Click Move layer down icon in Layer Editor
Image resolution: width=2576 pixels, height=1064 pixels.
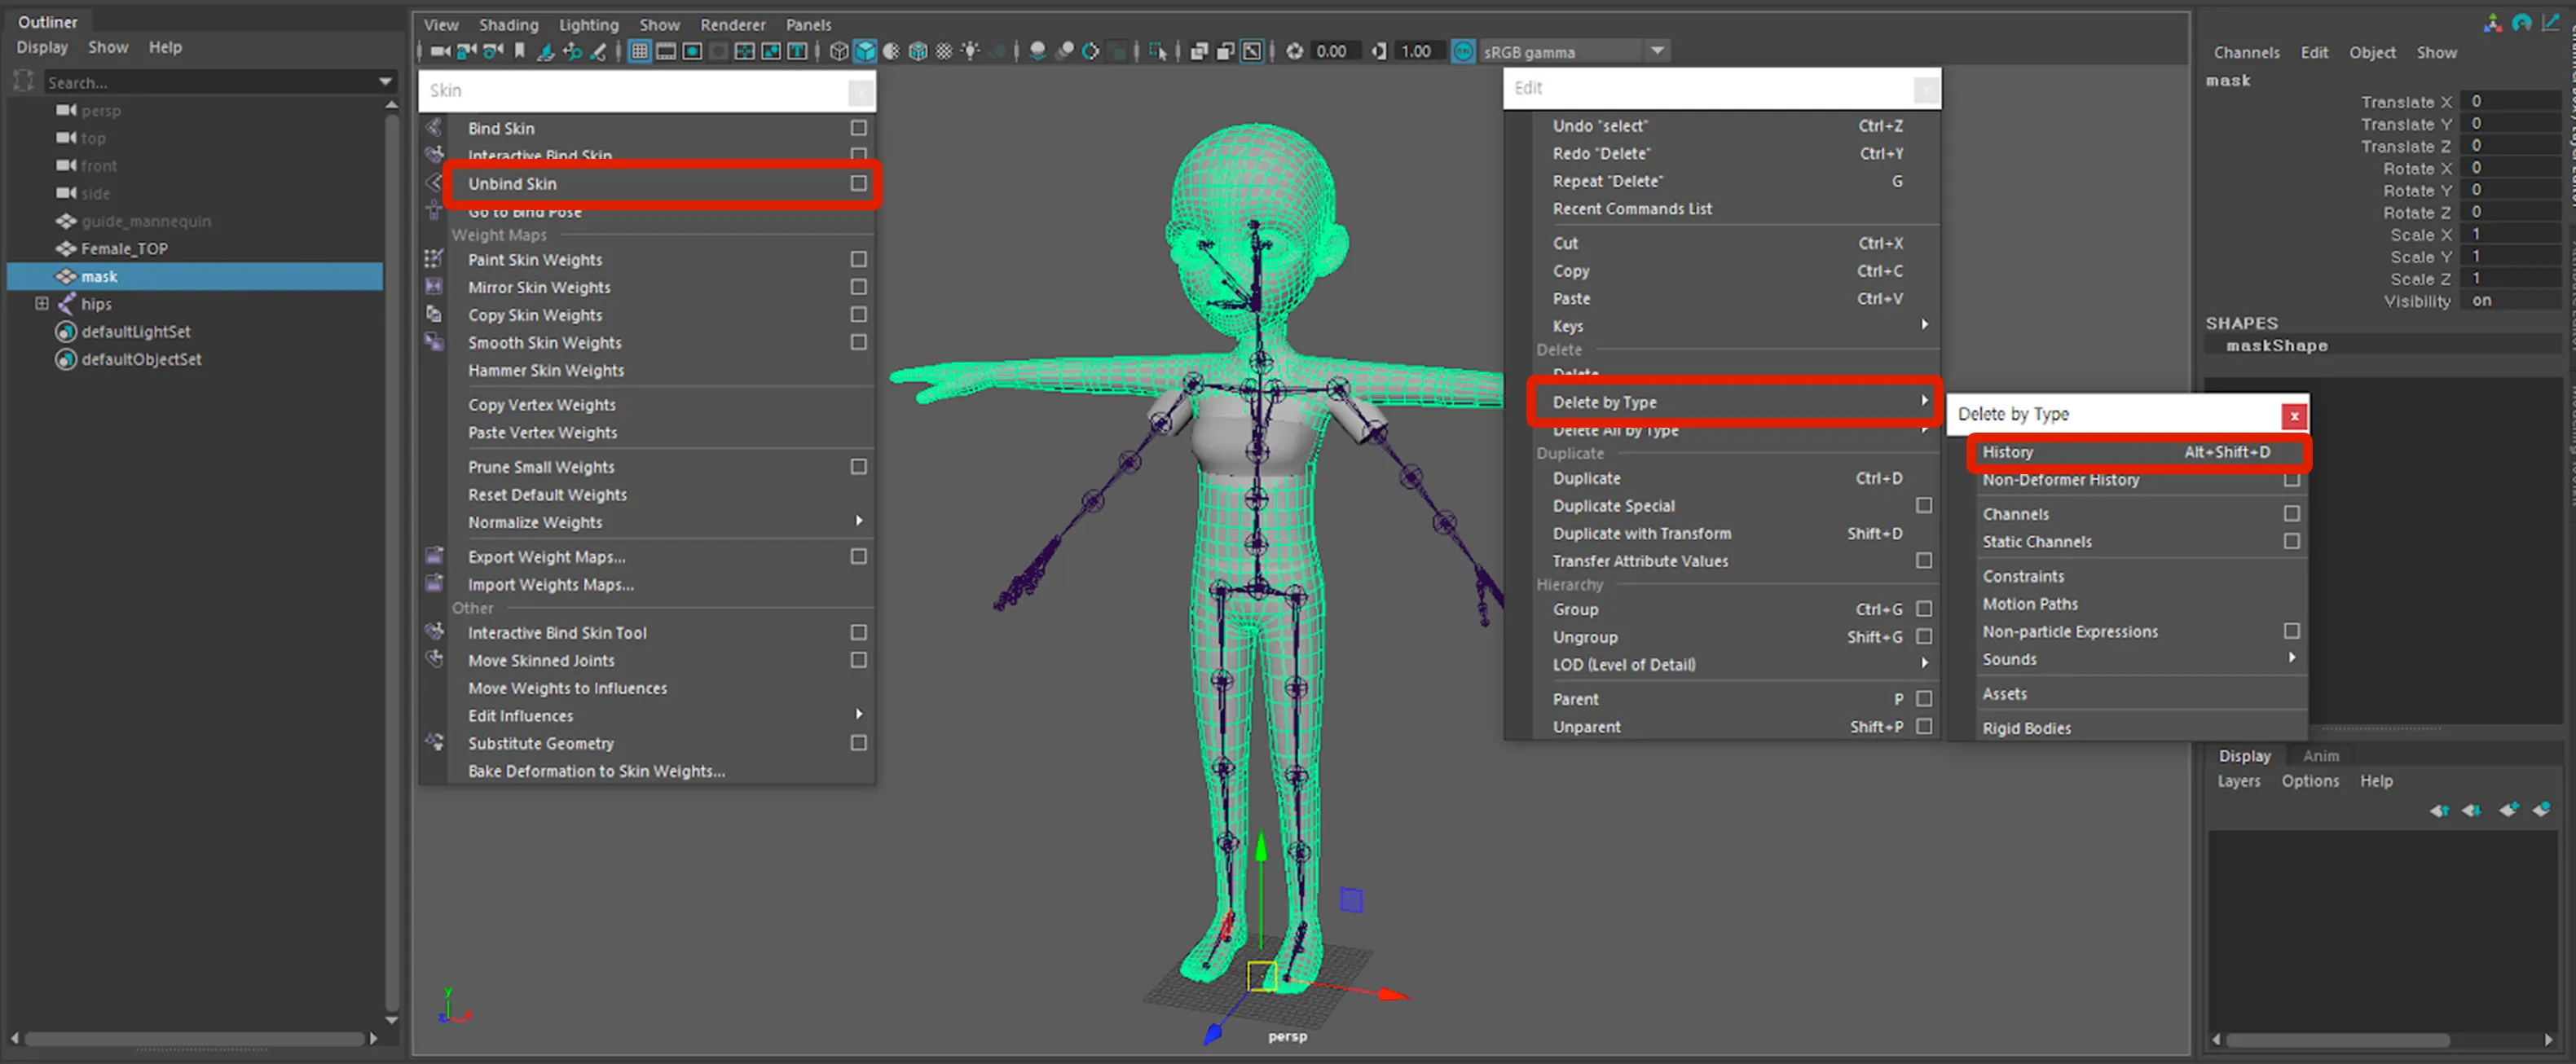coord(2472,810)
